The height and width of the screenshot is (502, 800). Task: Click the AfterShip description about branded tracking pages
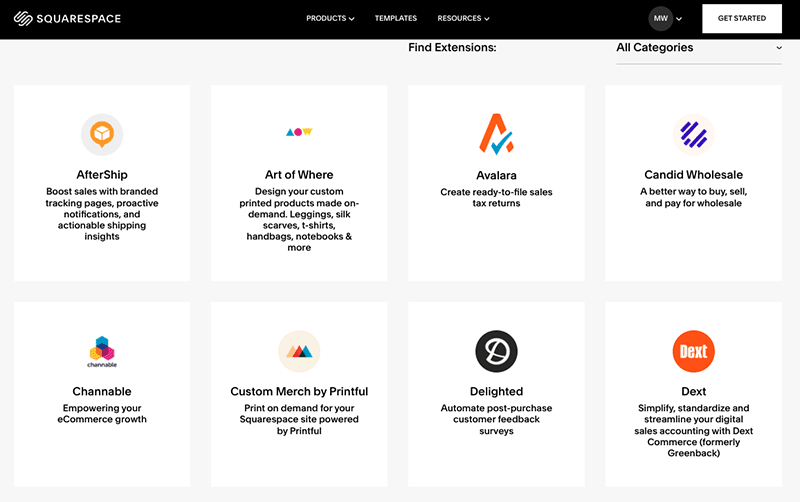(x=102, y=214)
